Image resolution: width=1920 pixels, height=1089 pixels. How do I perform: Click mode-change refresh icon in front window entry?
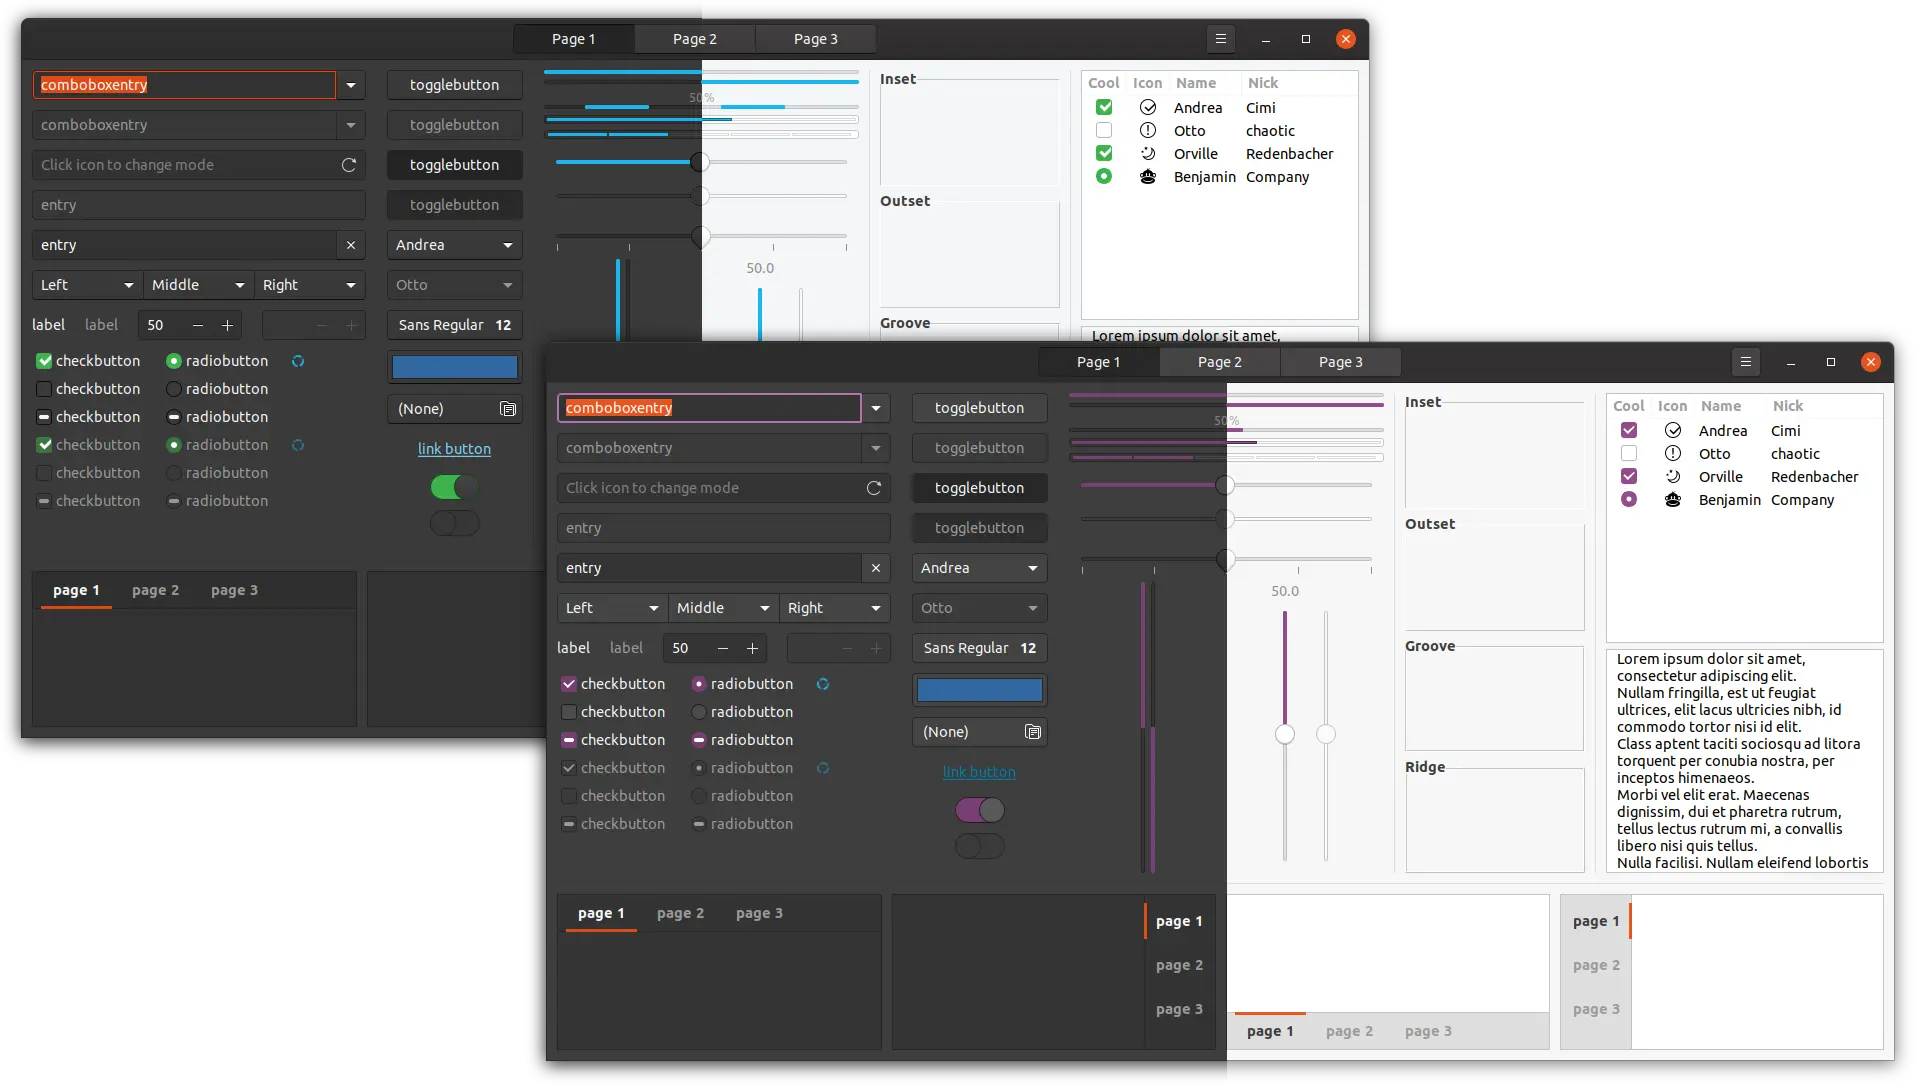click(873, 488)
